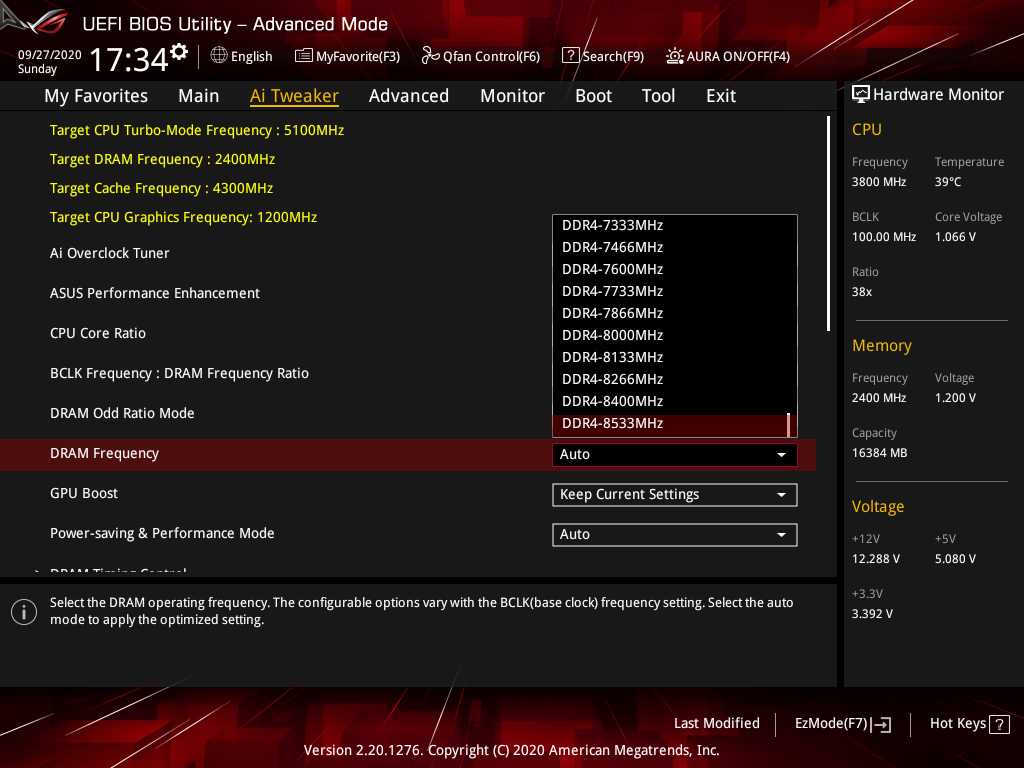1024x768 pixels.
Task: Select the Ai Tweaker tab
Action: [294, 96]
